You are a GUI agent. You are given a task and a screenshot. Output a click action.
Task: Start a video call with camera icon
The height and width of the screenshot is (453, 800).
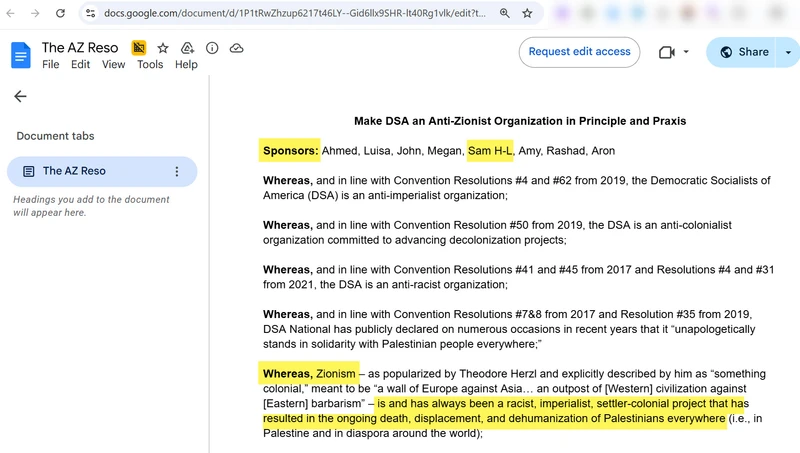[x=667, y=52]
